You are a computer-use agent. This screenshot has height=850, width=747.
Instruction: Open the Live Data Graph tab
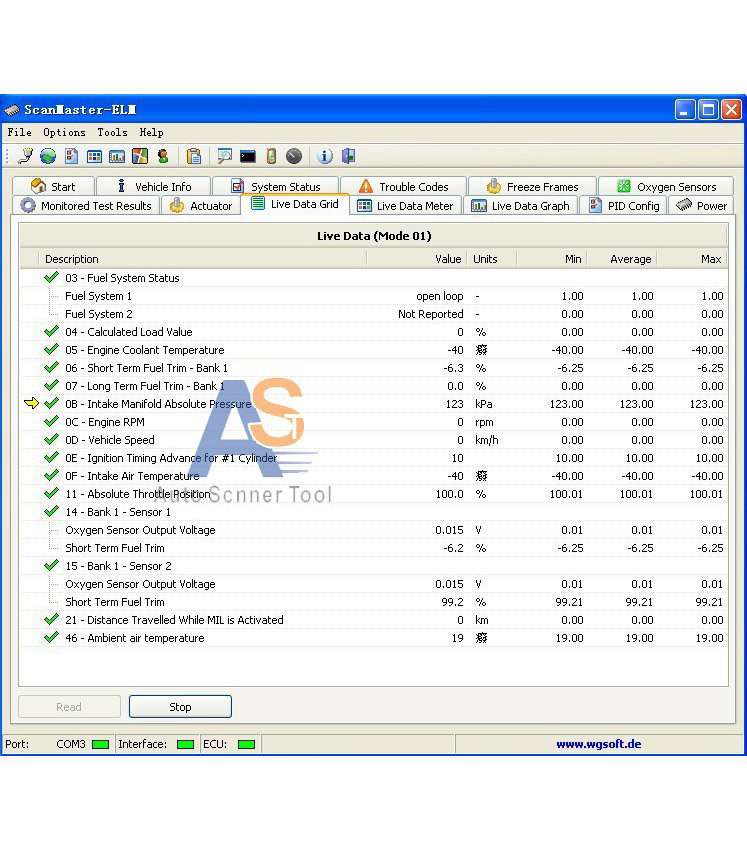521,206
